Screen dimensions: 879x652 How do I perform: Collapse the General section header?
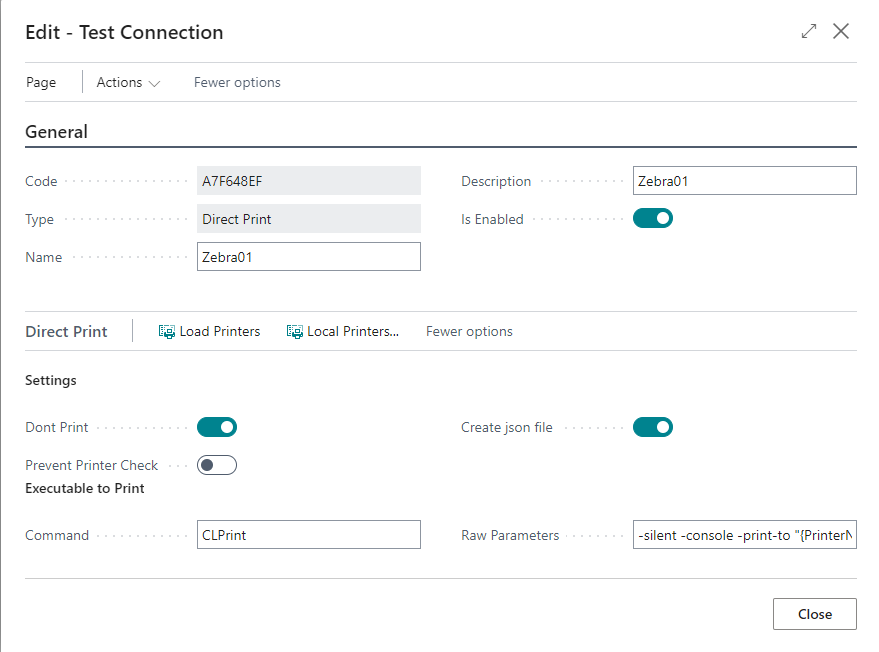pos(57,132)
